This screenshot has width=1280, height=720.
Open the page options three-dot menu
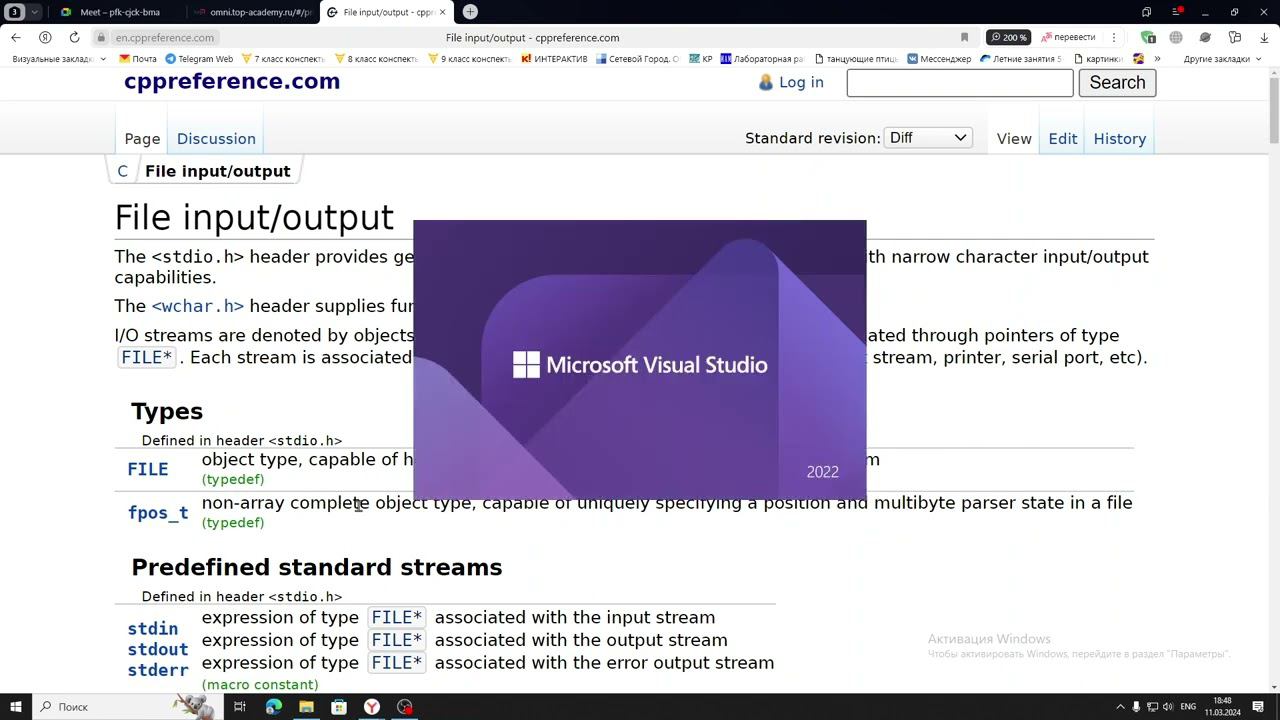[1114, 37]
